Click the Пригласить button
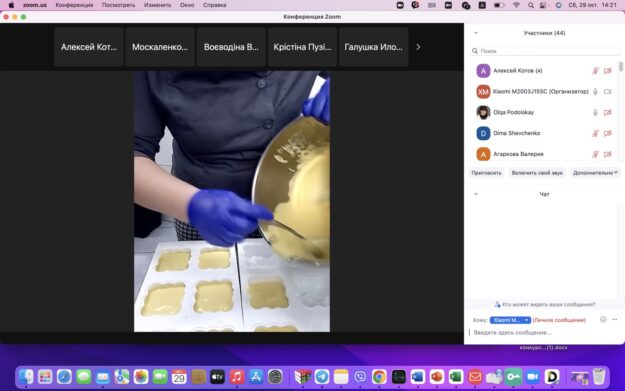 tap(486, 173)
